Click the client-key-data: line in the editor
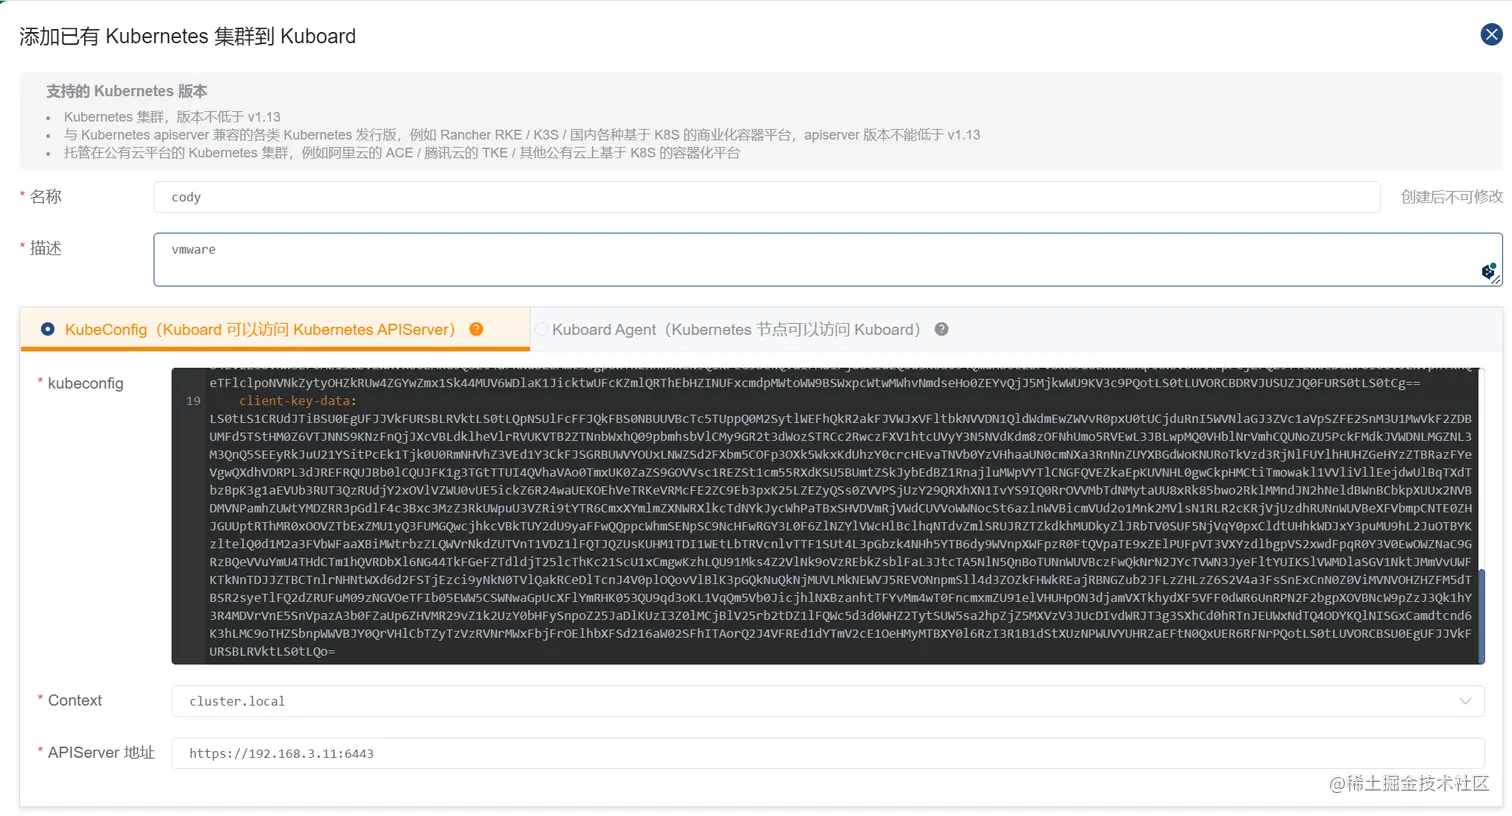1512x816 pixels. pos(298,400)
